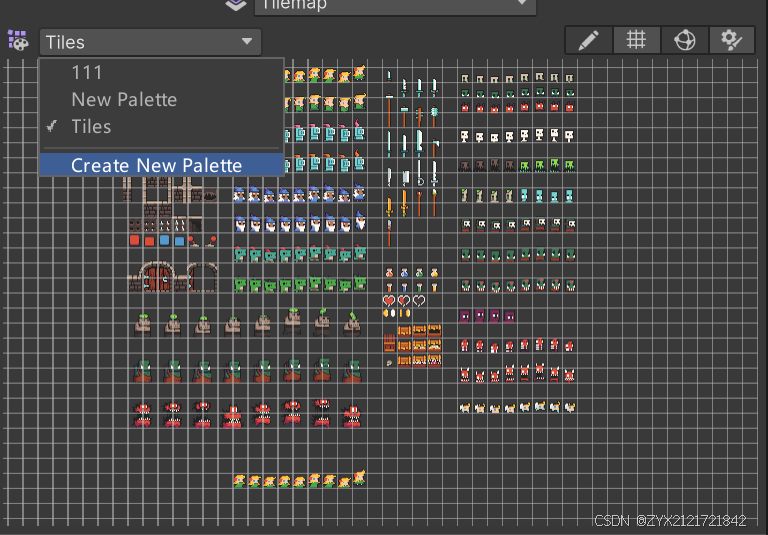Pick the right-leaning lever tile
The width and height of the screenshot is (768, 535).
pyautogui.click(x=211, y=241)
